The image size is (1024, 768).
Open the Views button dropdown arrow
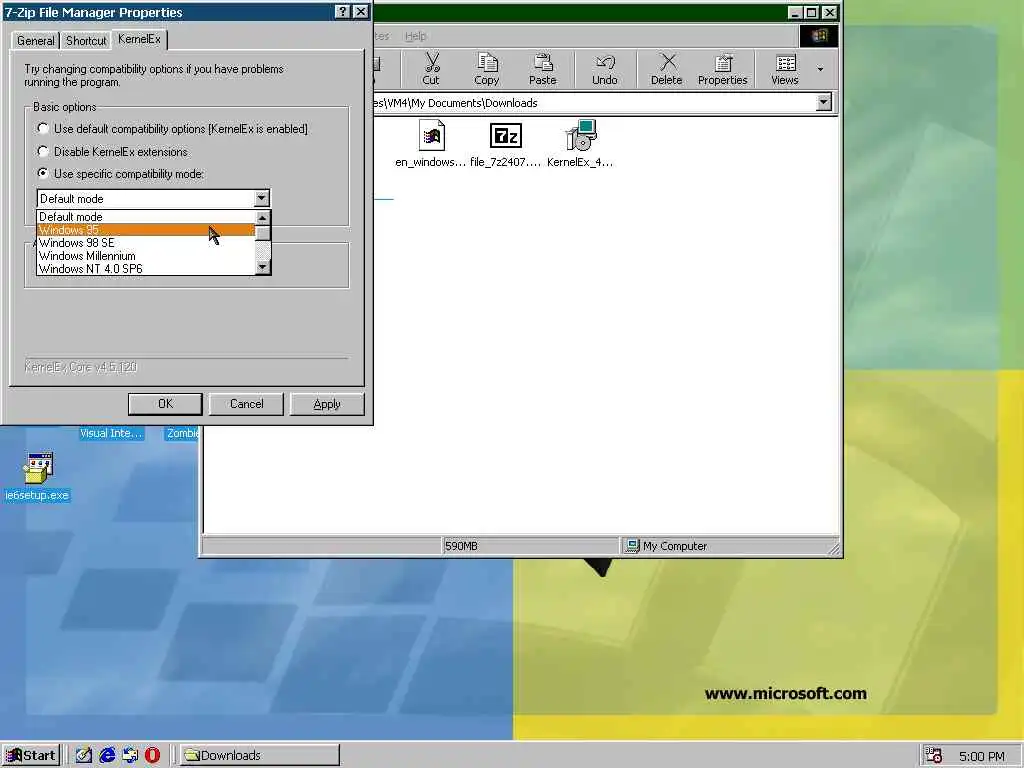click(x=820, y=69)
